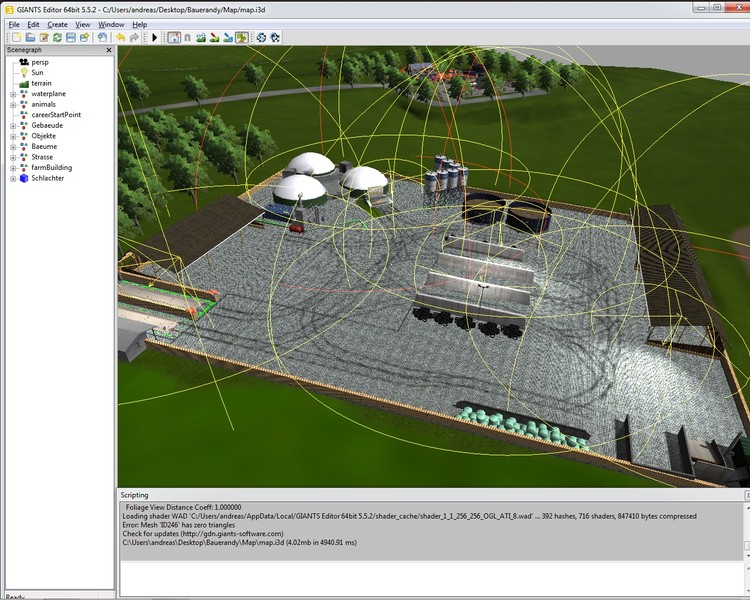Select the terrain node
Viewport: 750px width, 600px height.
[42, 83]
